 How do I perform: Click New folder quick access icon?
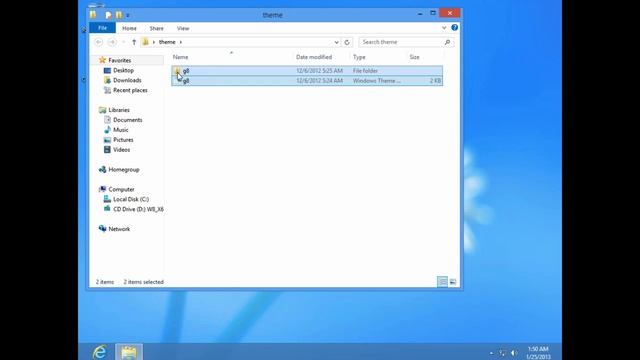119,15
